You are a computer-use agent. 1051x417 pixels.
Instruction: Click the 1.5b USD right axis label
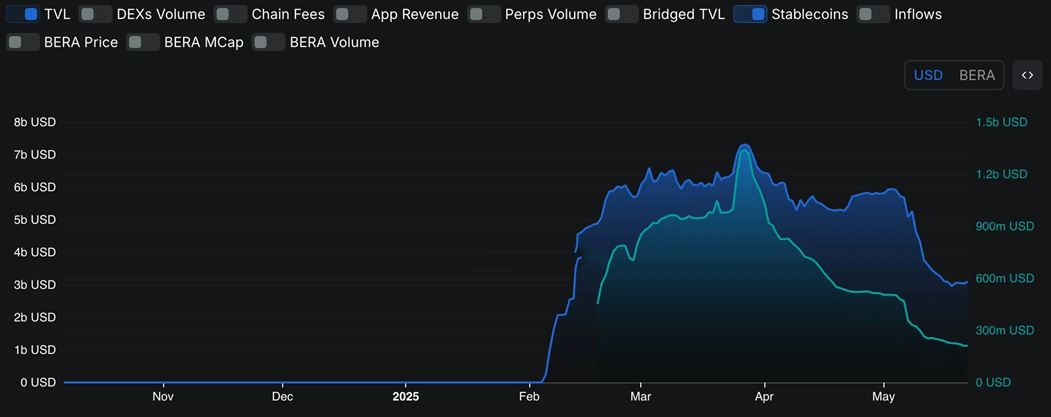point(1001,122)
